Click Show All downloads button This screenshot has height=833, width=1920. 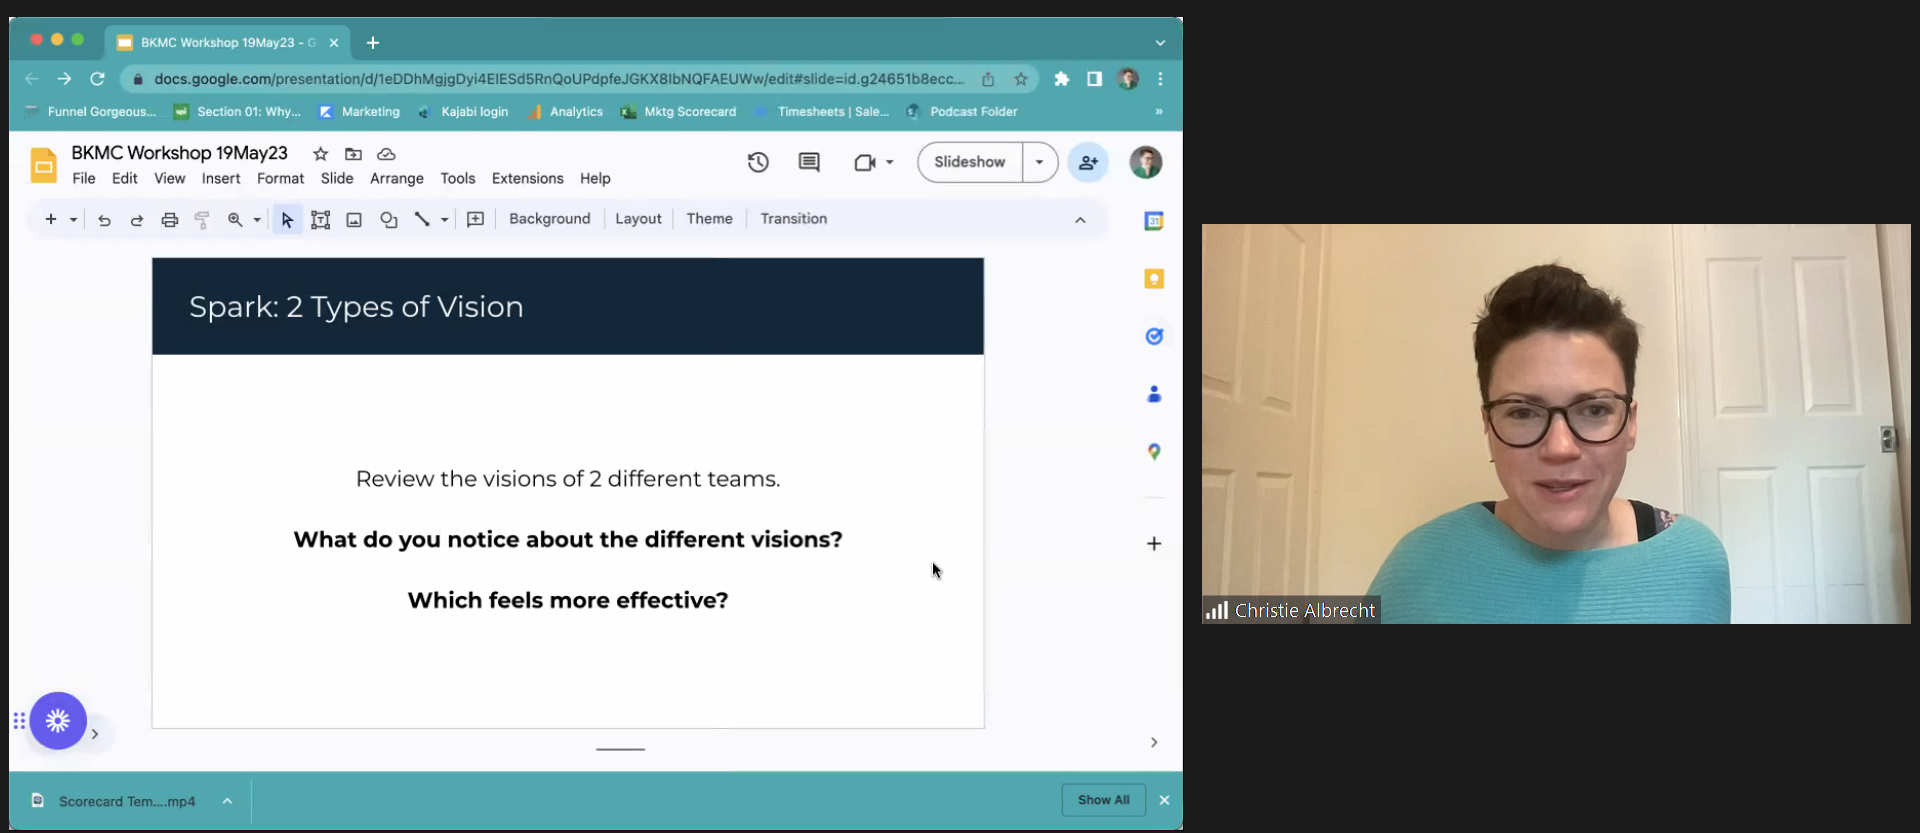tap(1103, 800)
